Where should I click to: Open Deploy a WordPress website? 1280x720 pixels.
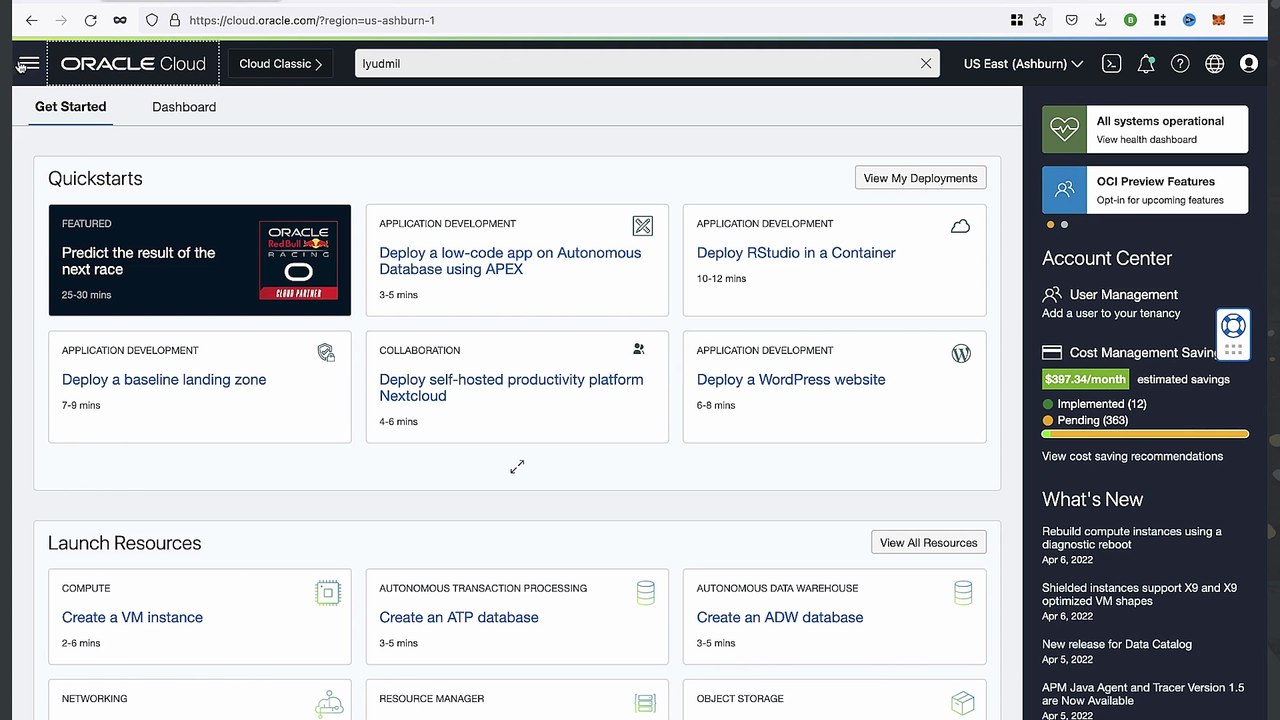coord(791,380)
